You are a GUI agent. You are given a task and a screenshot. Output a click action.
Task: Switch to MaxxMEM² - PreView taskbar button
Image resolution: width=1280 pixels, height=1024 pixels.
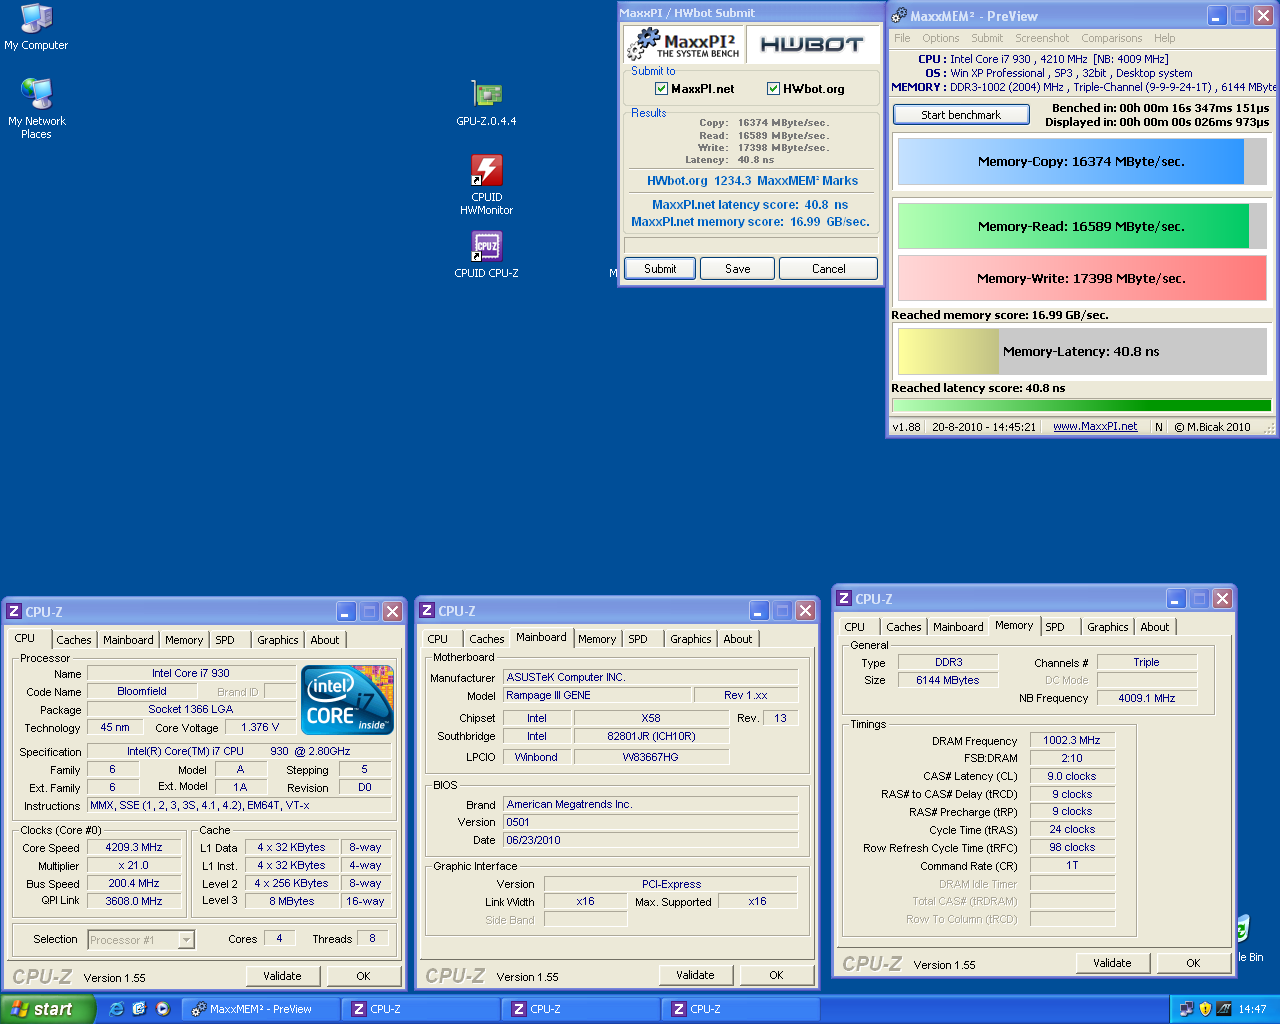pyautogui.click(x=260, y=1009)
